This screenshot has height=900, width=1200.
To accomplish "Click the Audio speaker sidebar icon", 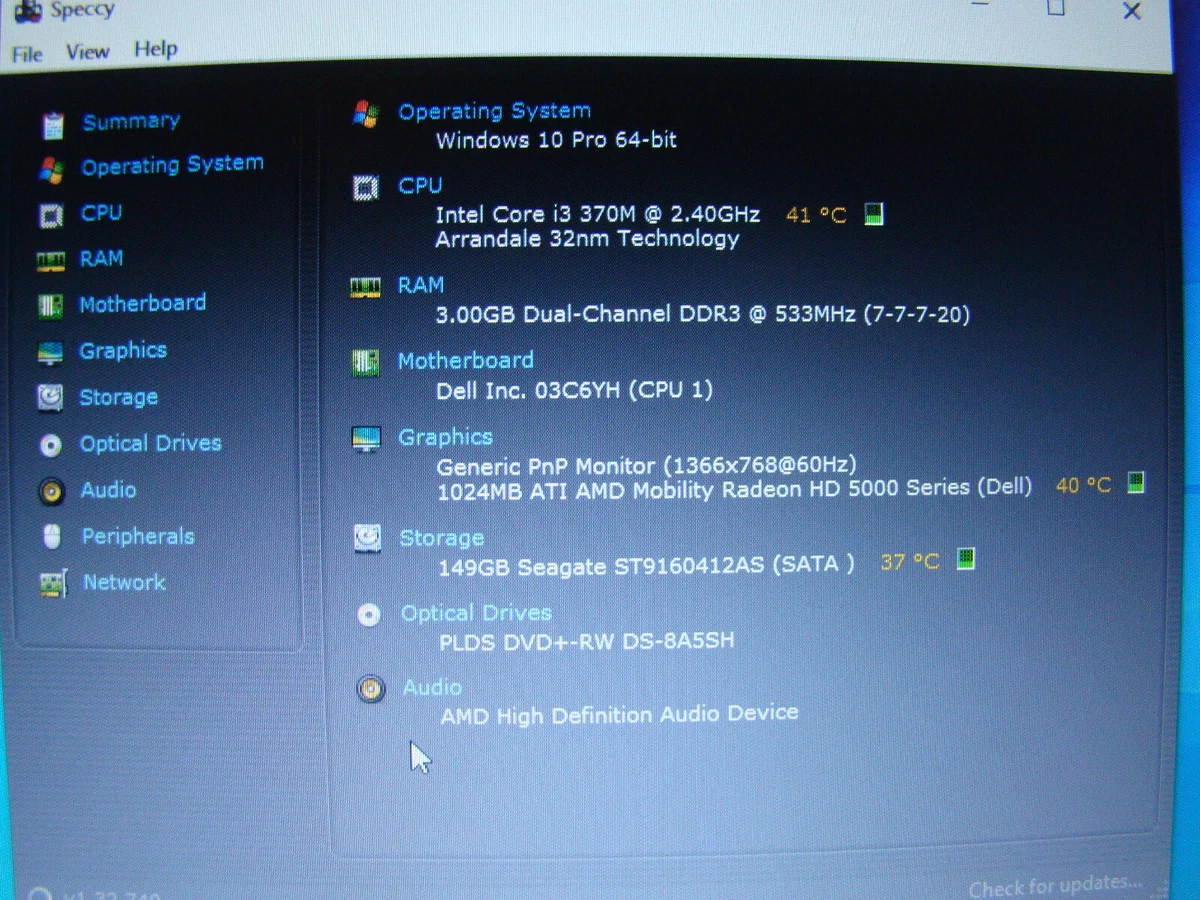I will (x=51, y=491).
